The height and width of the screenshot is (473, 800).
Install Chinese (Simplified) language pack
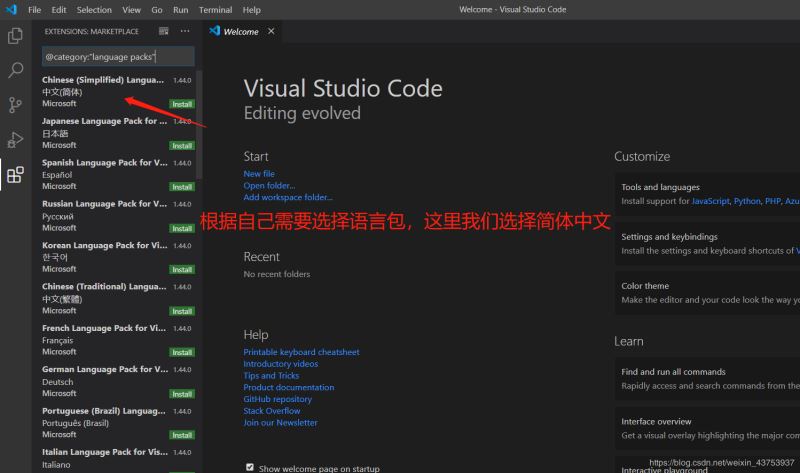click(x=182, y=104)
